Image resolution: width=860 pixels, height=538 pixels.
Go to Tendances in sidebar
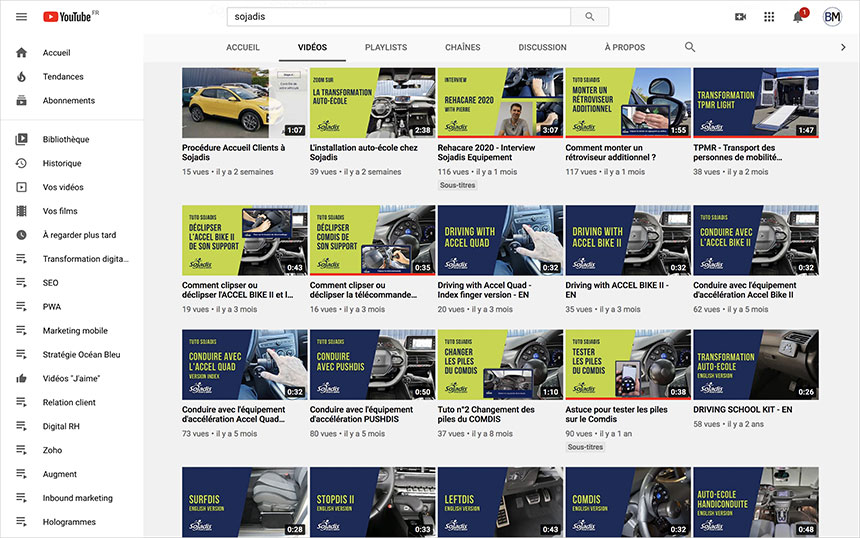63,77
